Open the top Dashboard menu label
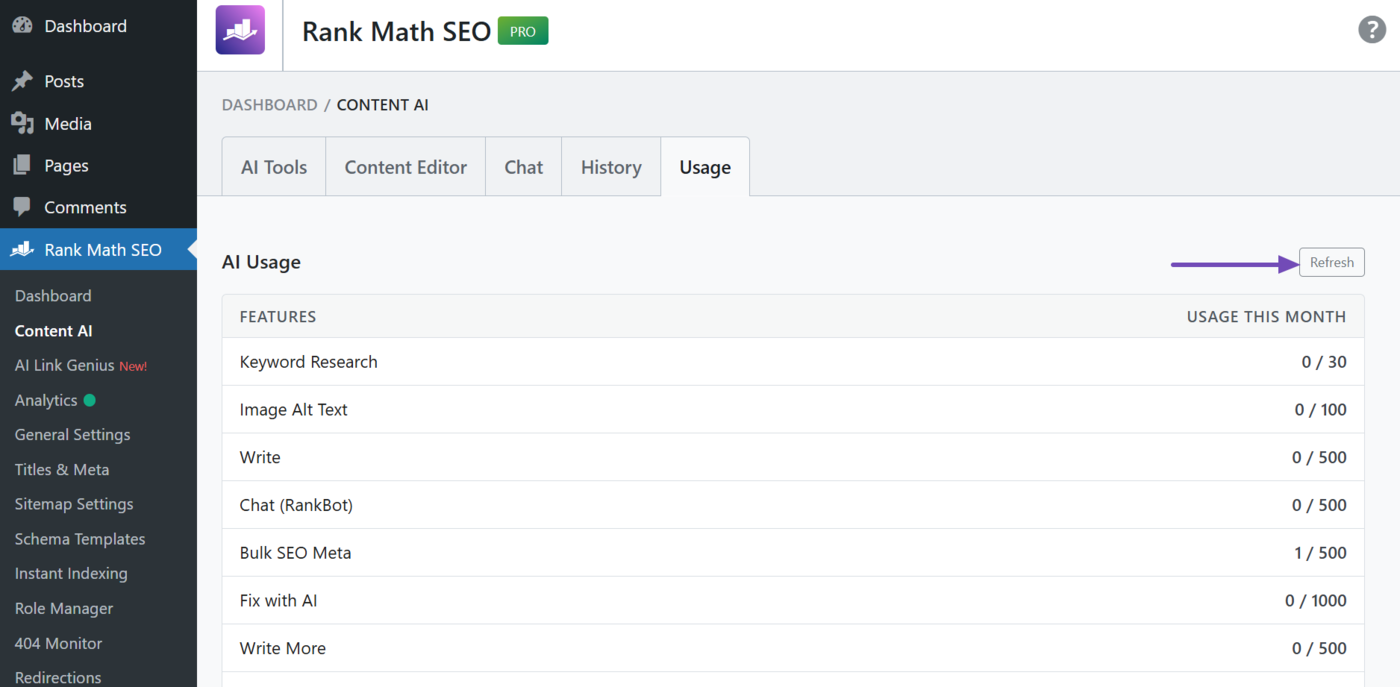Screen dimensions: 1400x687 (x=86, y=26)
